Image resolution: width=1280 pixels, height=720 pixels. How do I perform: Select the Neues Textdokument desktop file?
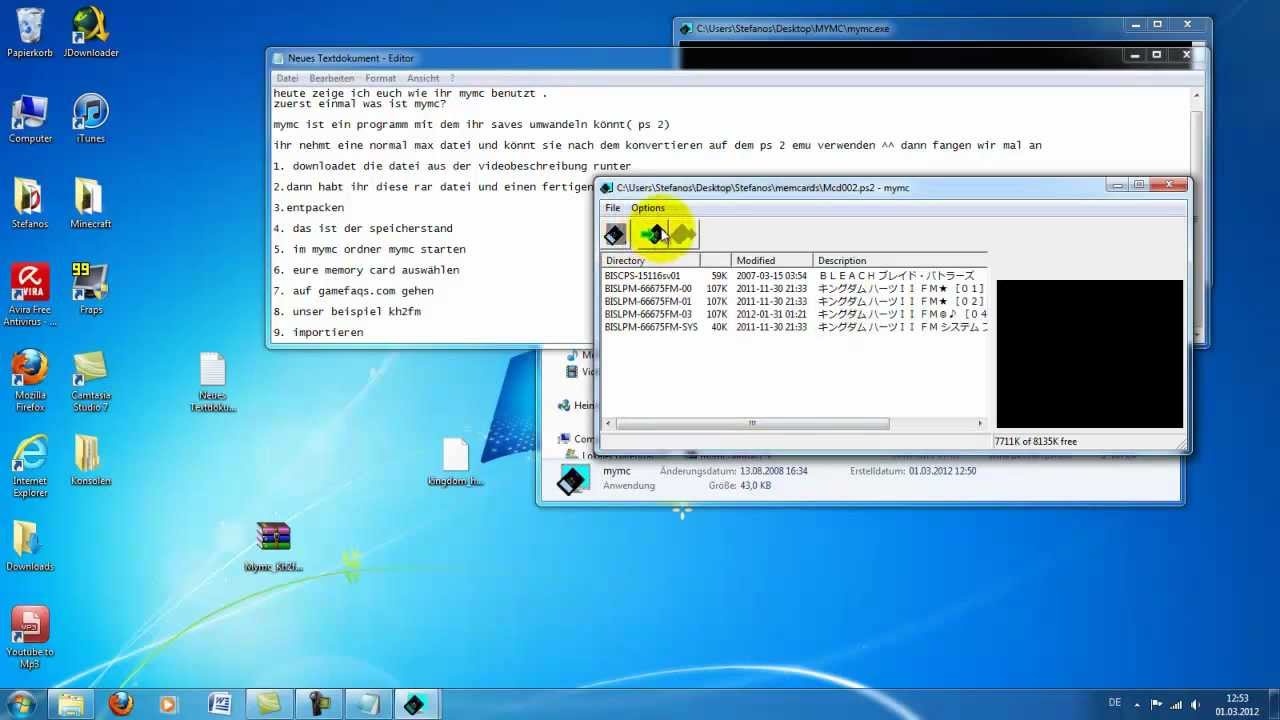[213, 382]
